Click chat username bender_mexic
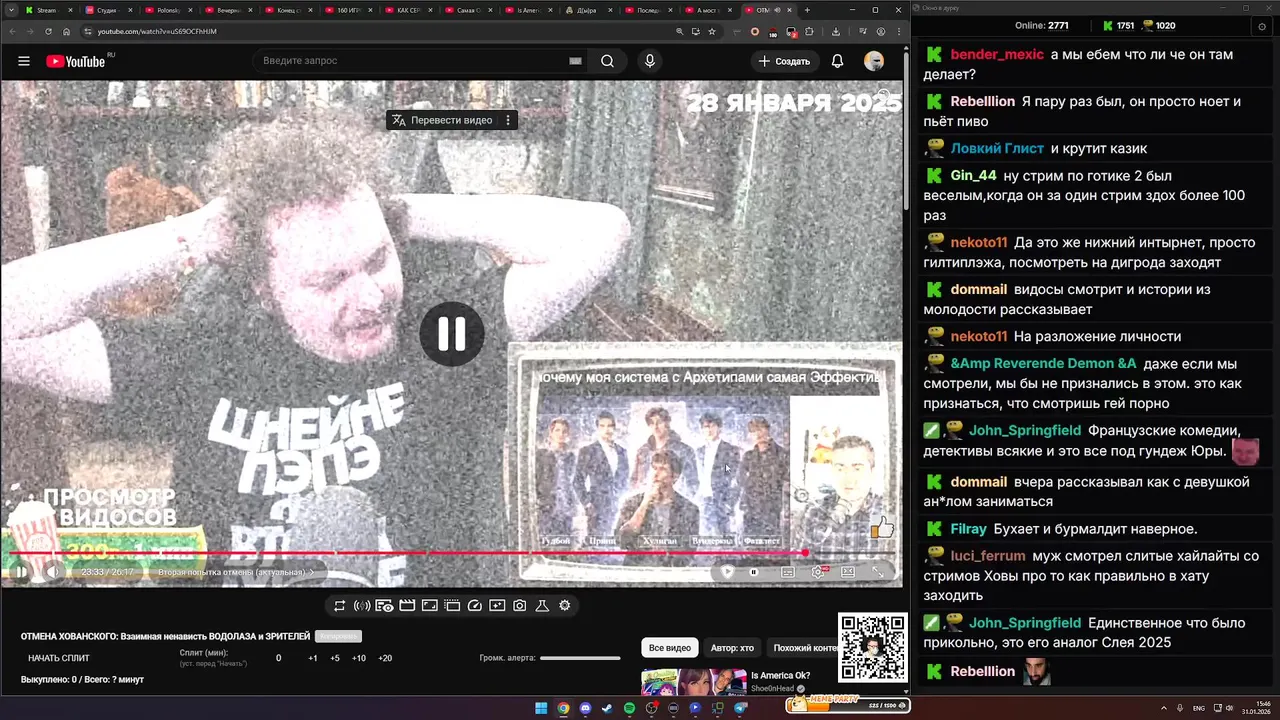The height and width of the screenshot is (720, 1280). pyautogui.click(x=997, y=55)
